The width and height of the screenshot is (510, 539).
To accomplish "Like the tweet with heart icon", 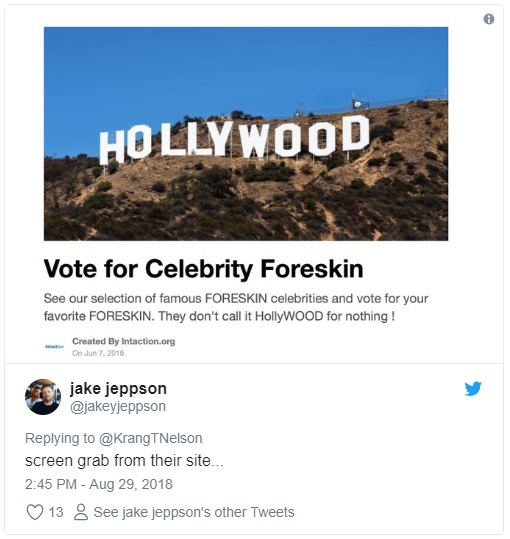I will pyautogui.click(x=35, y=512).
